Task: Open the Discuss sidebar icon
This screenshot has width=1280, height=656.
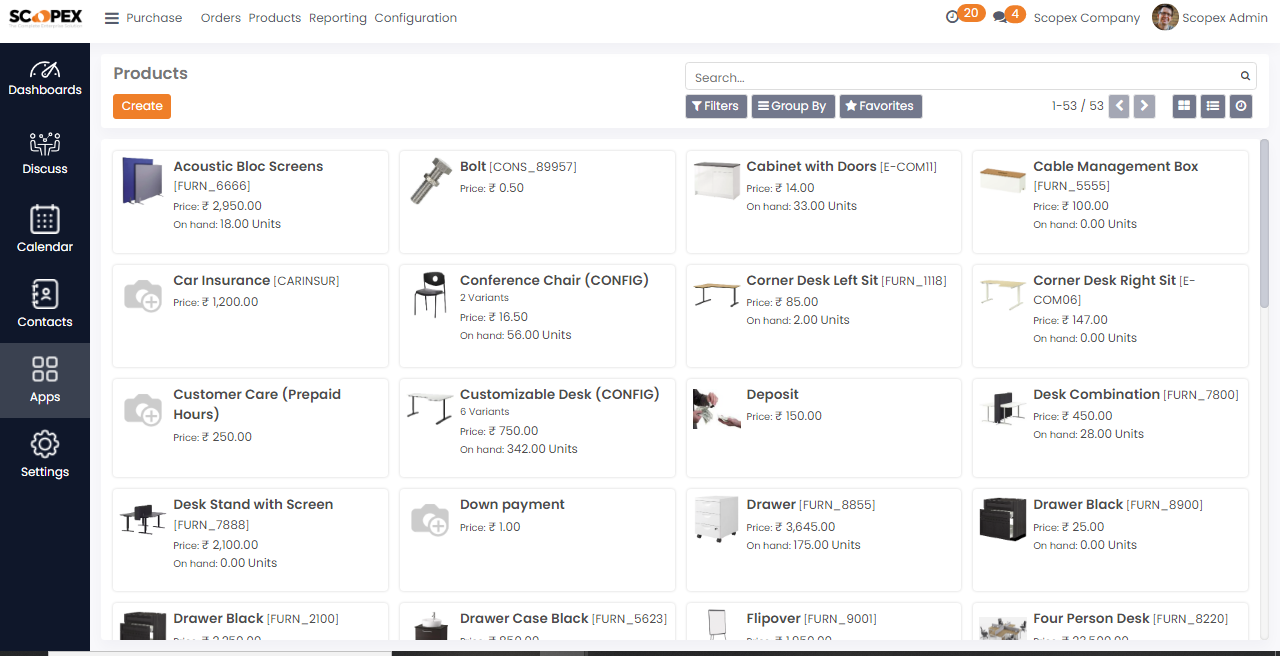Action: [x=45, y=152]
